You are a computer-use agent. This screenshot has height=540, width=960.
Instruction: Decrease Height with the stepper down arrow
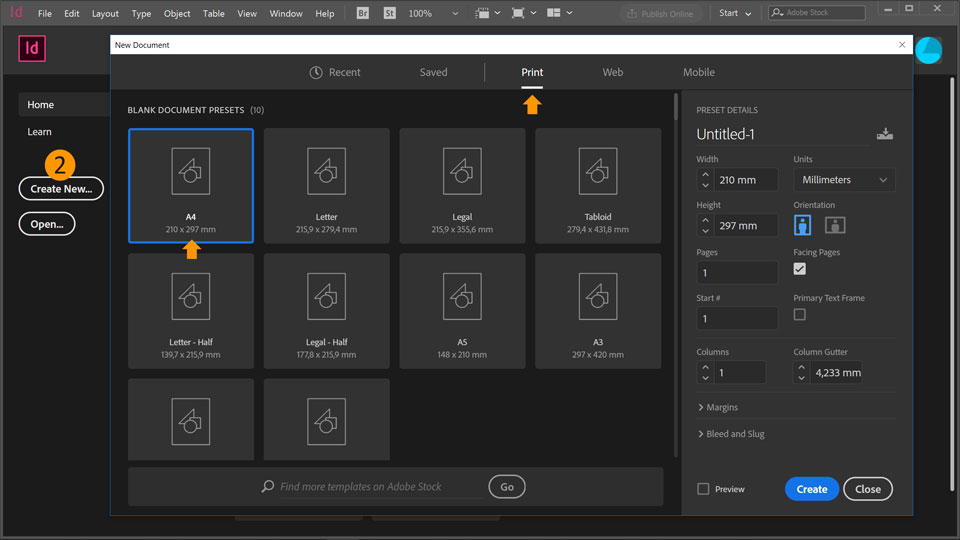pyautogui.click(x=705, y=231)
